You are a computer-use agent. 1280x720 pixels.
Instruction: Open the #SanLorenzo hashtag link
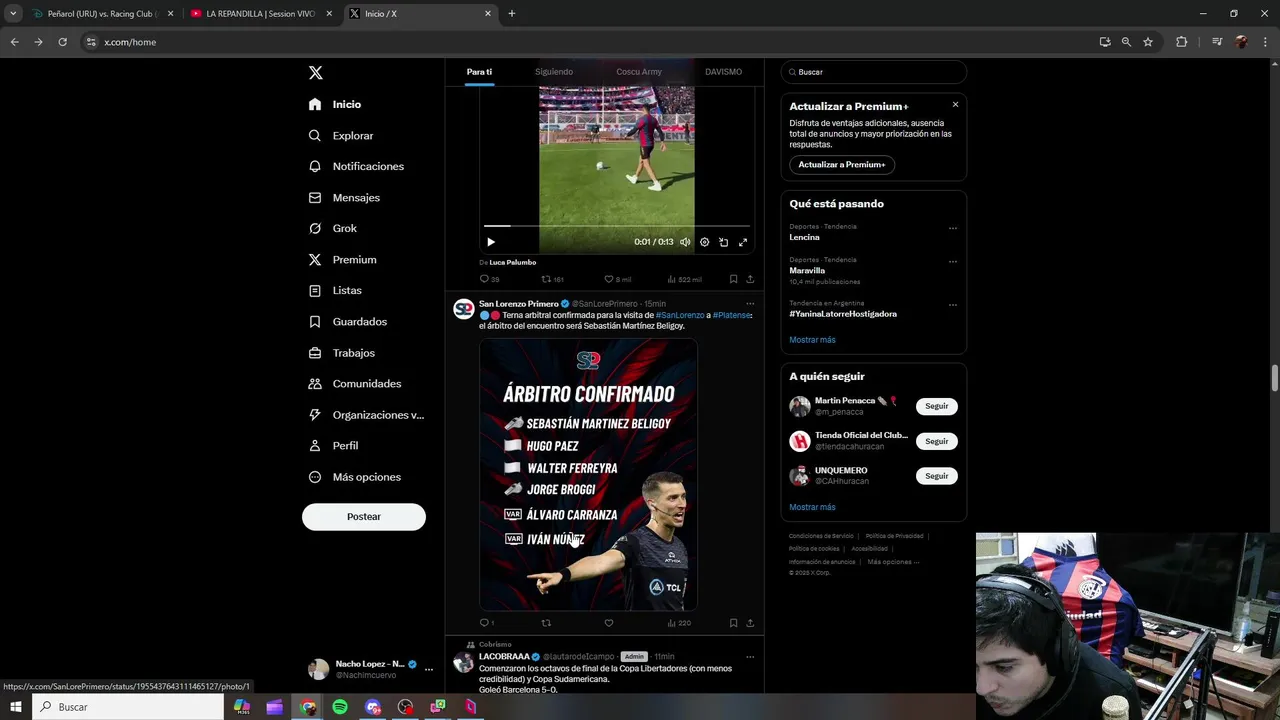(x=680, y=315)
